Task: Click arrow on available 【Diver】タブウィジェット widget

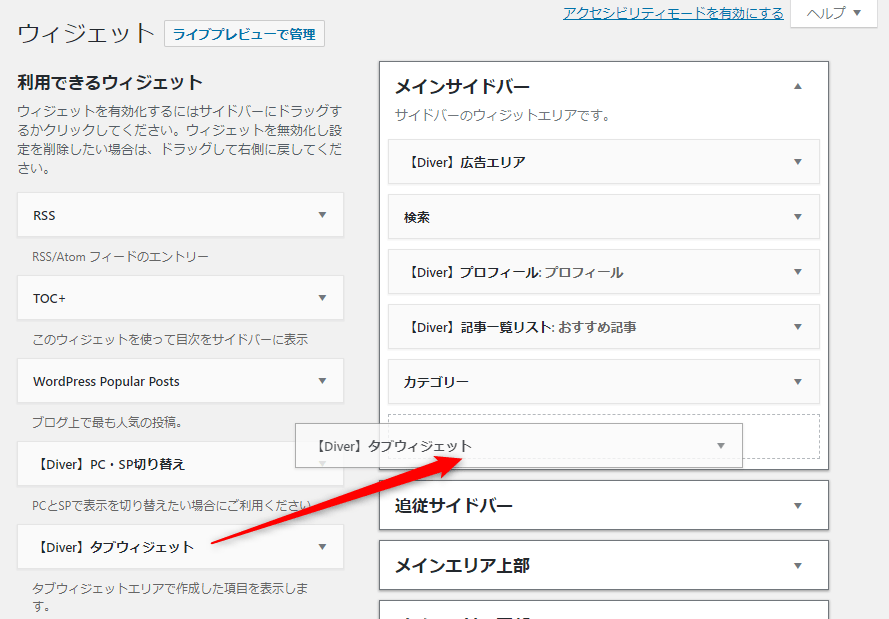Action: coord(322,547)
